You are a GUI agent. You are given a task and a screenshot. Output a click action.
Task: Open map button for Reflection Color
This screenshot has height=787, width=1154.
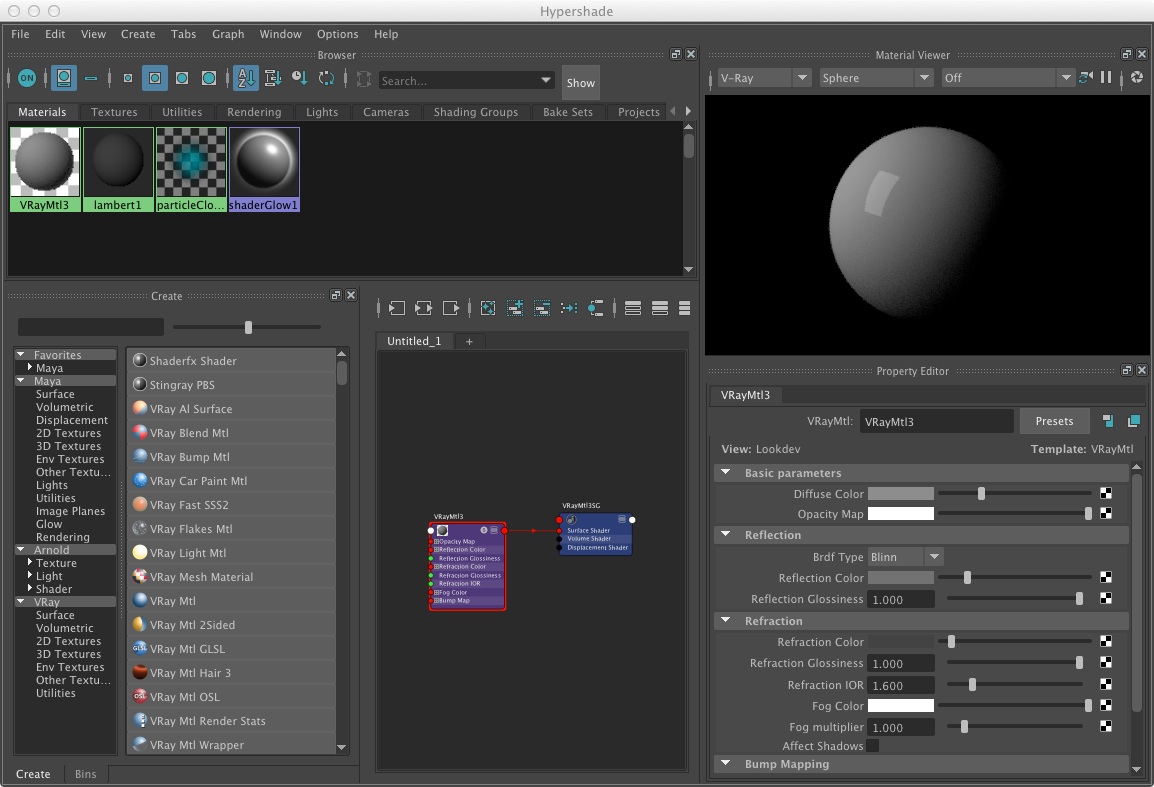pyautogui.click(x=1105, y=578)
